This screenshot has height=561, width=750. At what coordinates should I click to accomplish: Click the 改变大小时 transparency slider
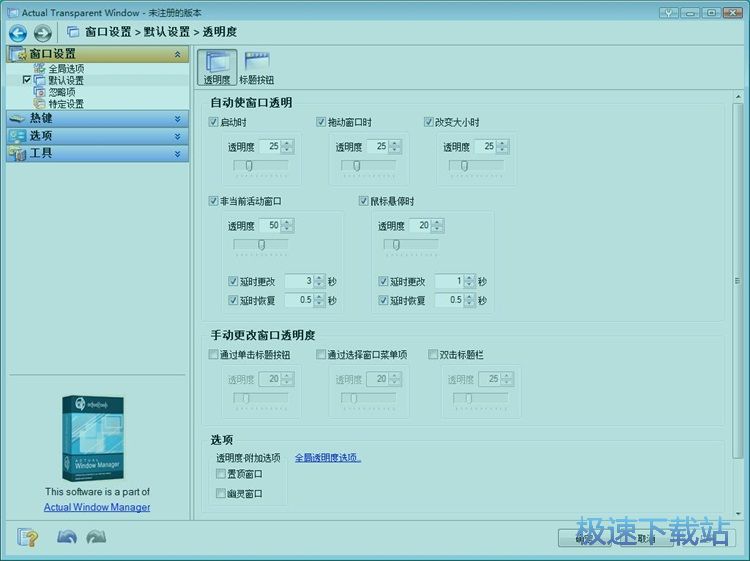pos(476,166)
